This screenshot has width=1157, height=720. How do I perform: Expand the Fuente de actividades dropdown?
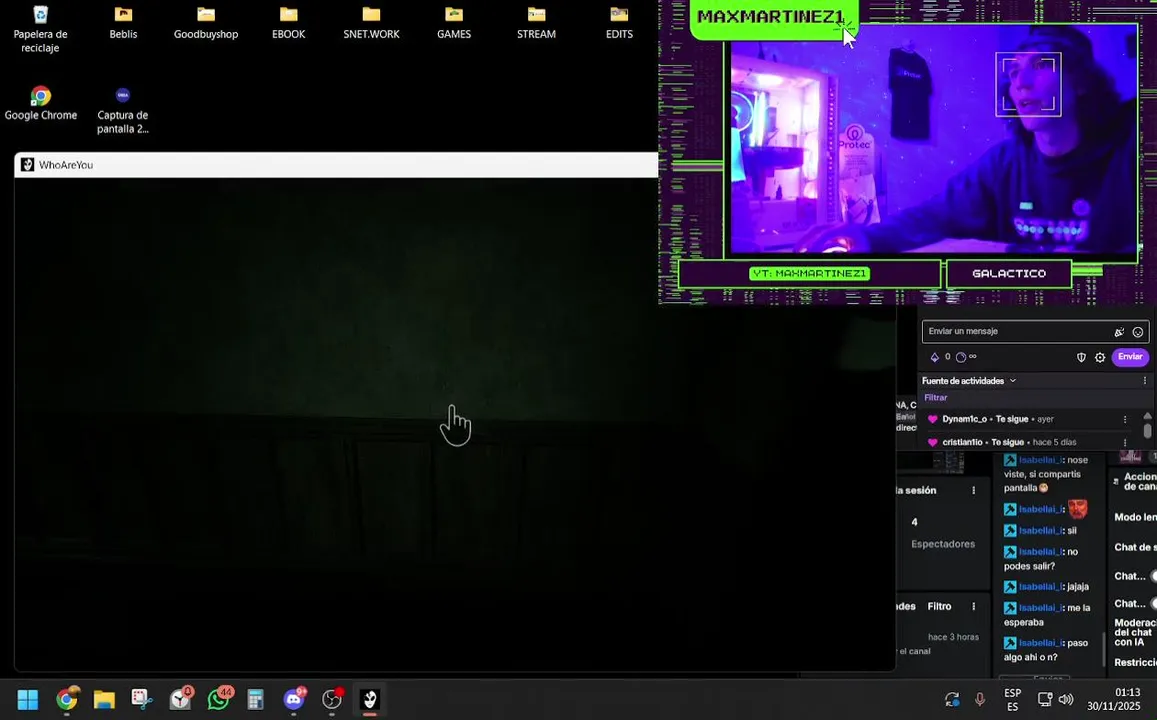click(1012, 381)
